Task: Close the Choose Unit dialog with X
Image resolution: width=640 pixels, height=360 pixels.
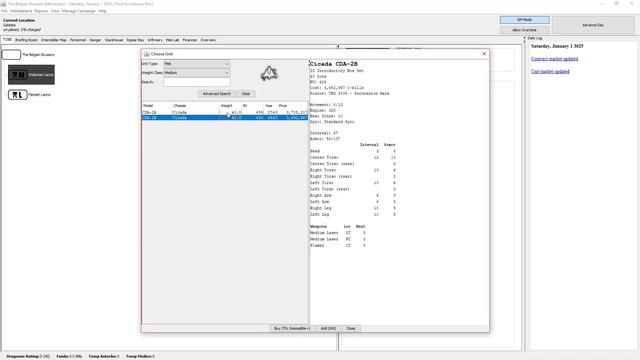Action: [x=484, y=54]
